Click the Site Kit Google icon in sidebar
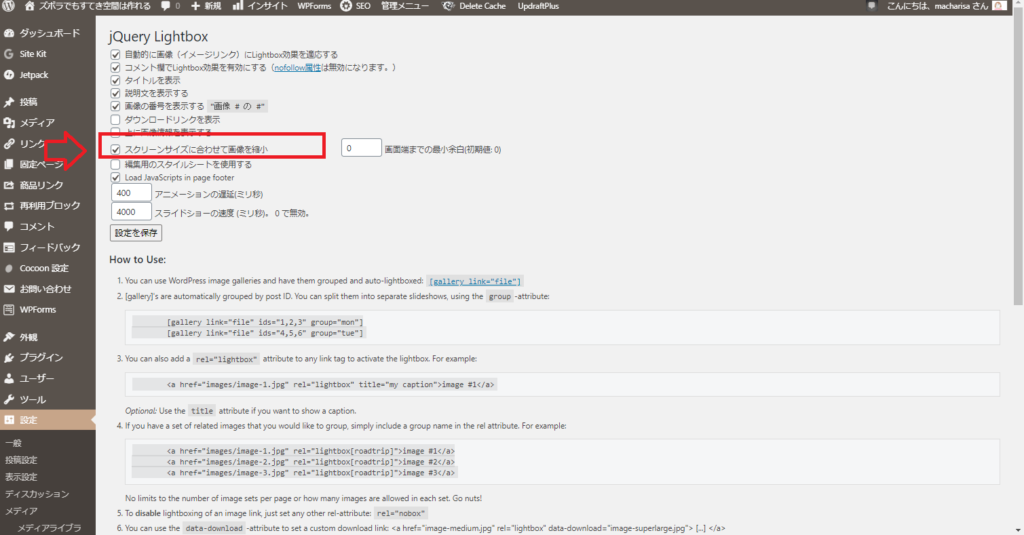Image resolution: width=1024 pixels, height=535 pixels. [x=9, y=53]
